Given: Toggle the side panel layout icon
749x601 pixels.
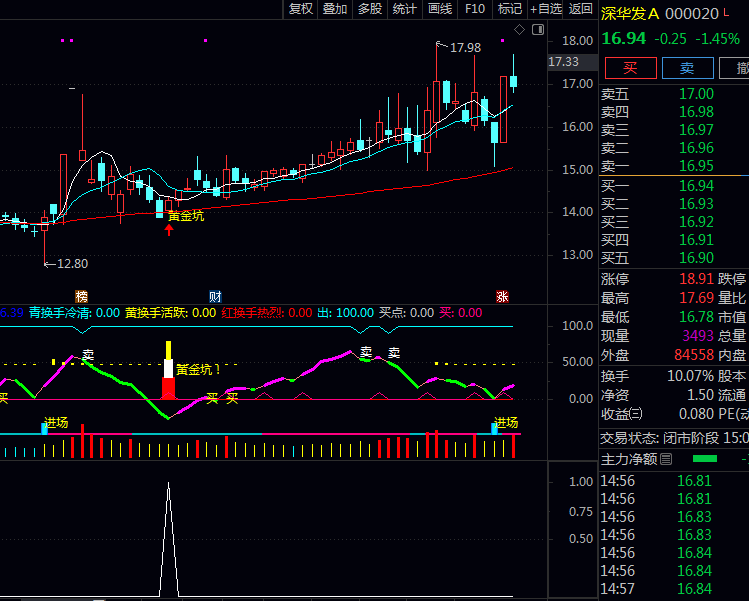Looking at the screenshot, I should pos(536,31).
